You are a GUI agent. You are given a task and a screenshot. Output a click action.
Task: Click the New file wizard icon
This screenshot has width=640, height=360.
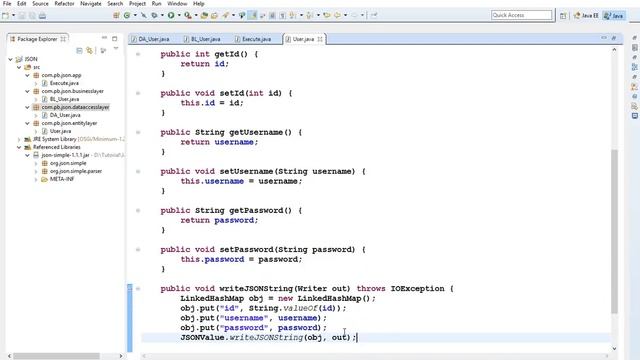coord(5,16)
